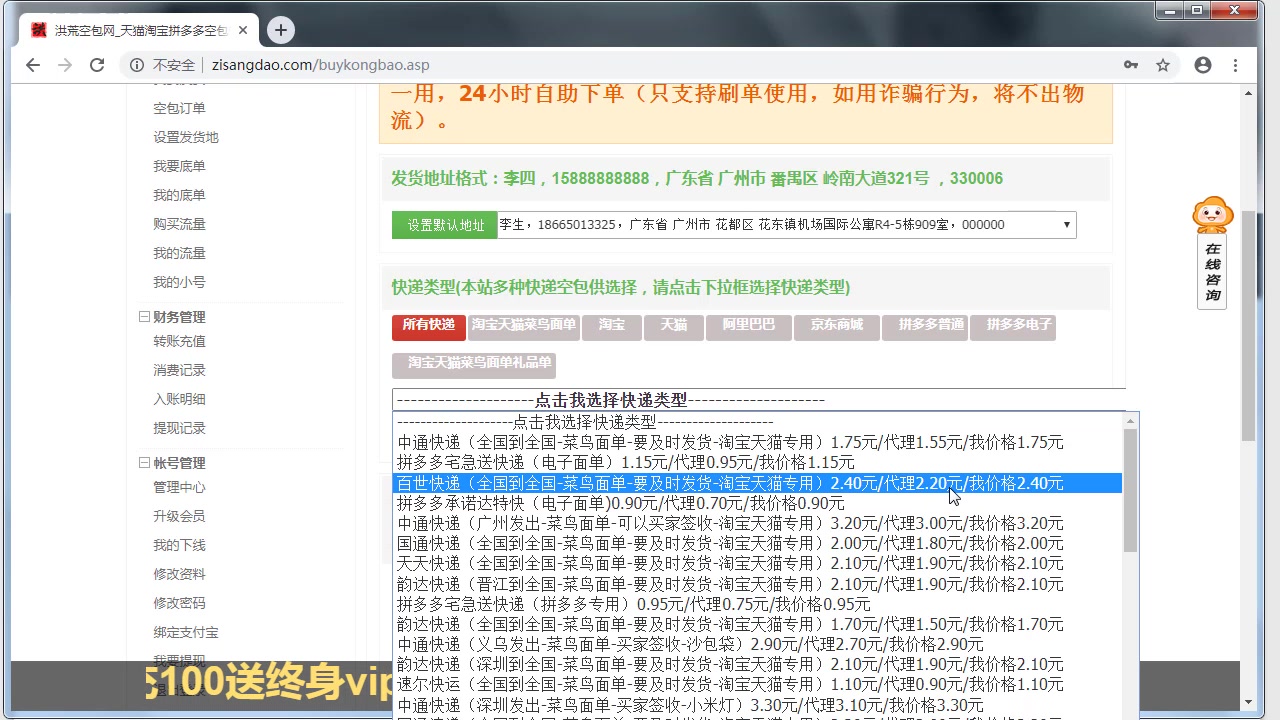
Task: Select the 淘宝 filter tab
Action: 612,327
